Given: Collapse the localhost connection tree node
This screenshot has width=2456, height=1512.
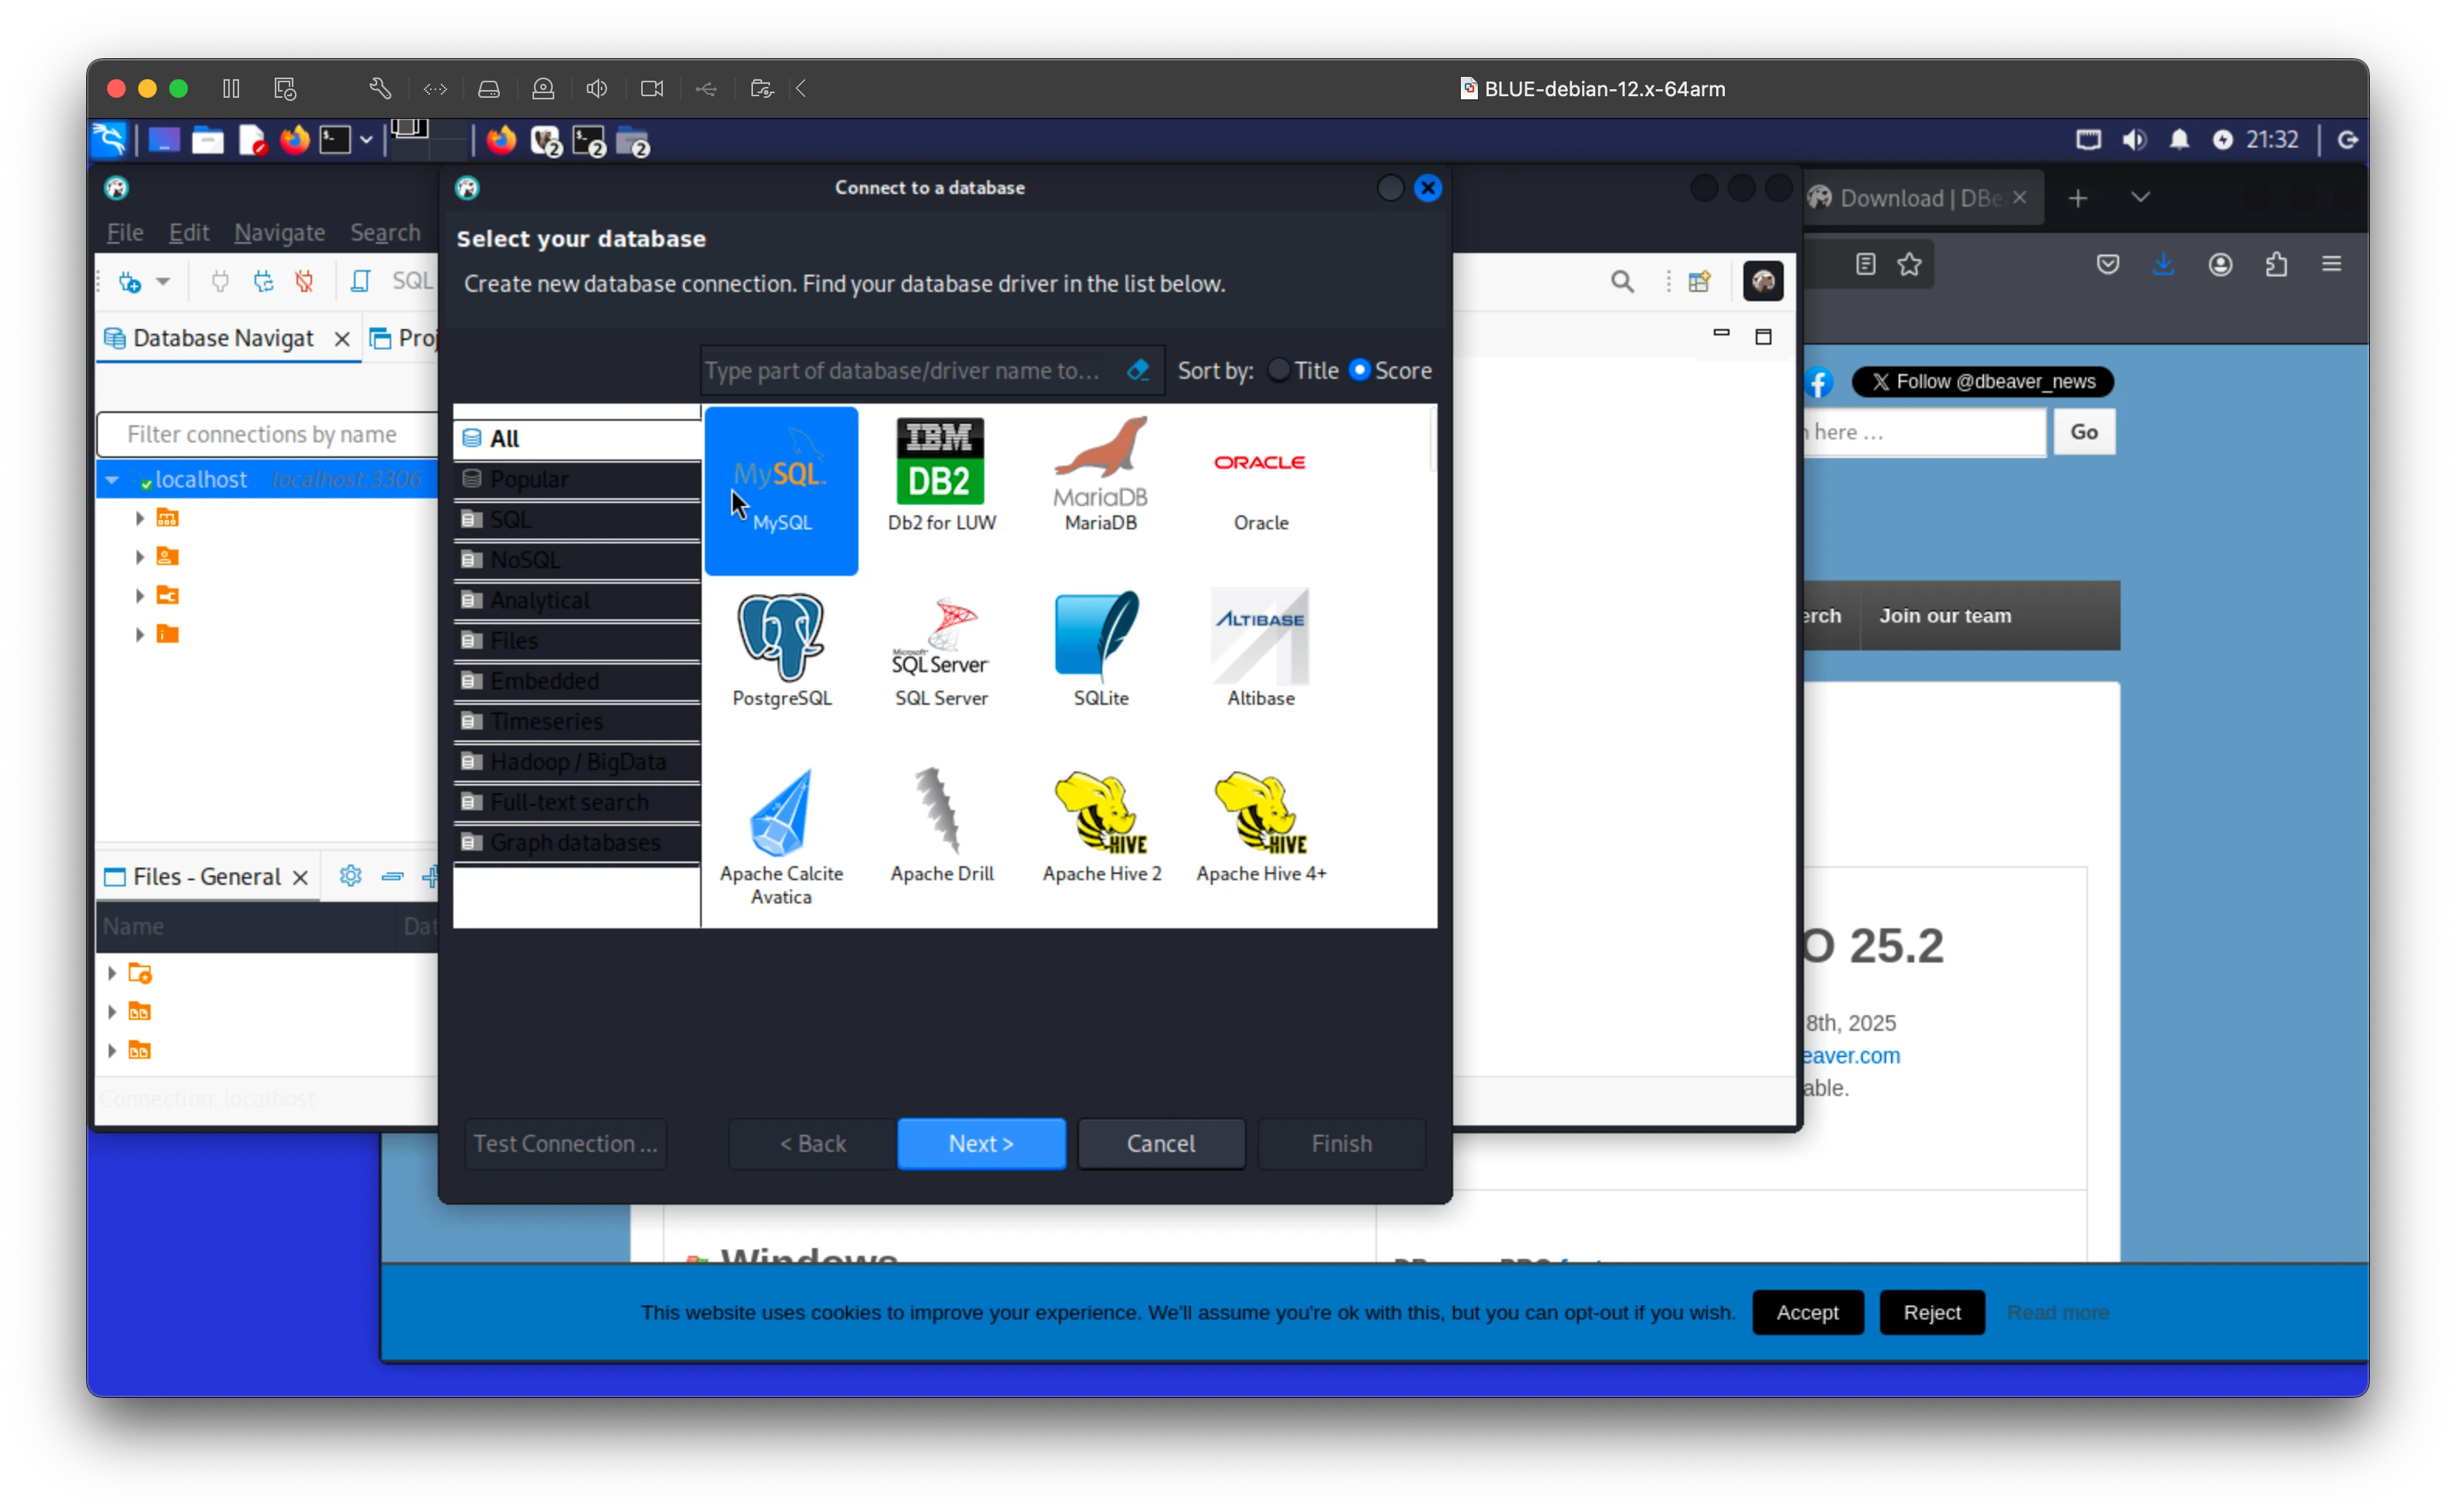Looking at the screenshot, I should (x=113, y=480).
